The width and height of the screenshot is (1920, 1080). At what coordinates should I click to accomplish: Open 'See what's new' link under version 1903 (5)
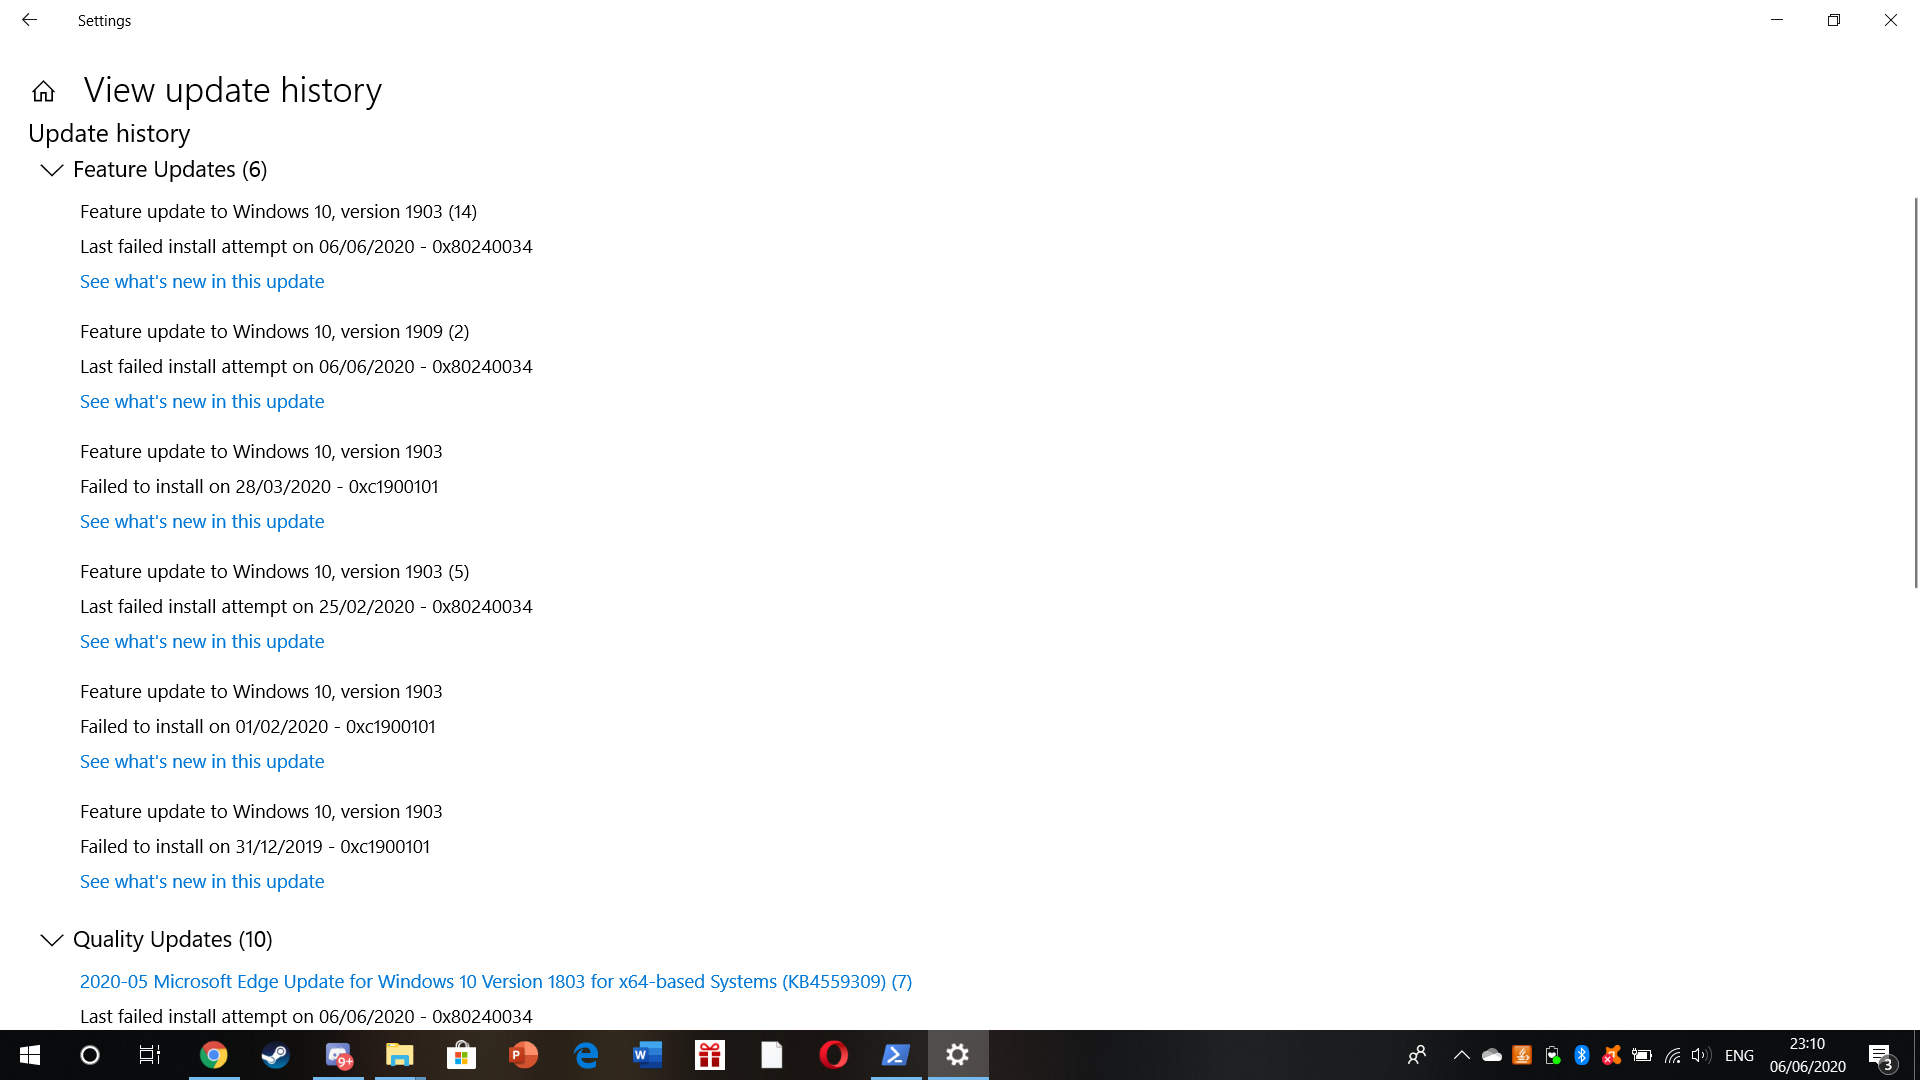tap(202, 641)
